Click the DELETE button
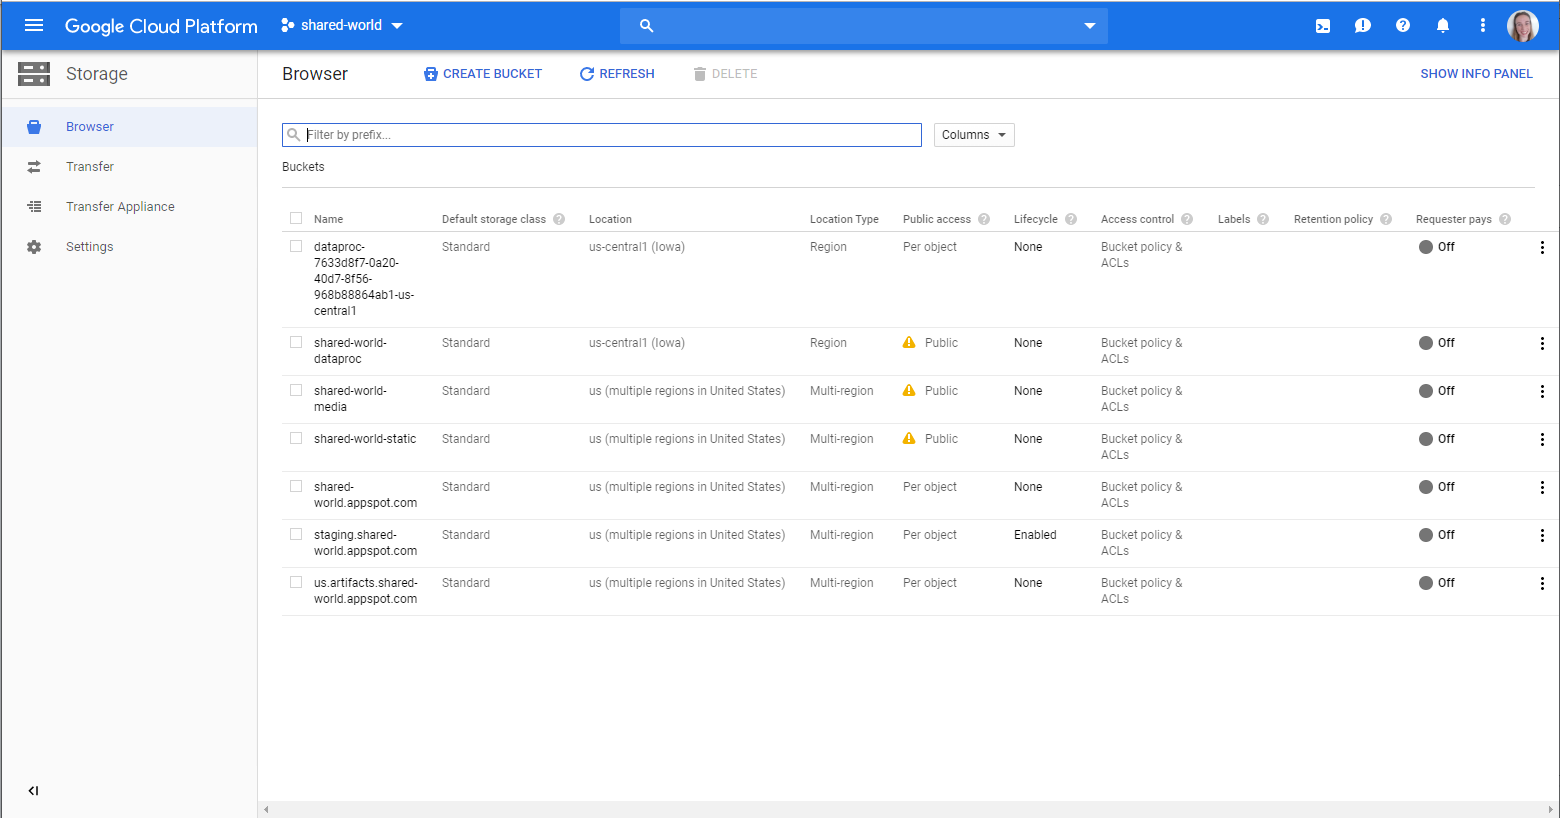The width and height of the screenshot is (1560, 818). coord(725,74)
